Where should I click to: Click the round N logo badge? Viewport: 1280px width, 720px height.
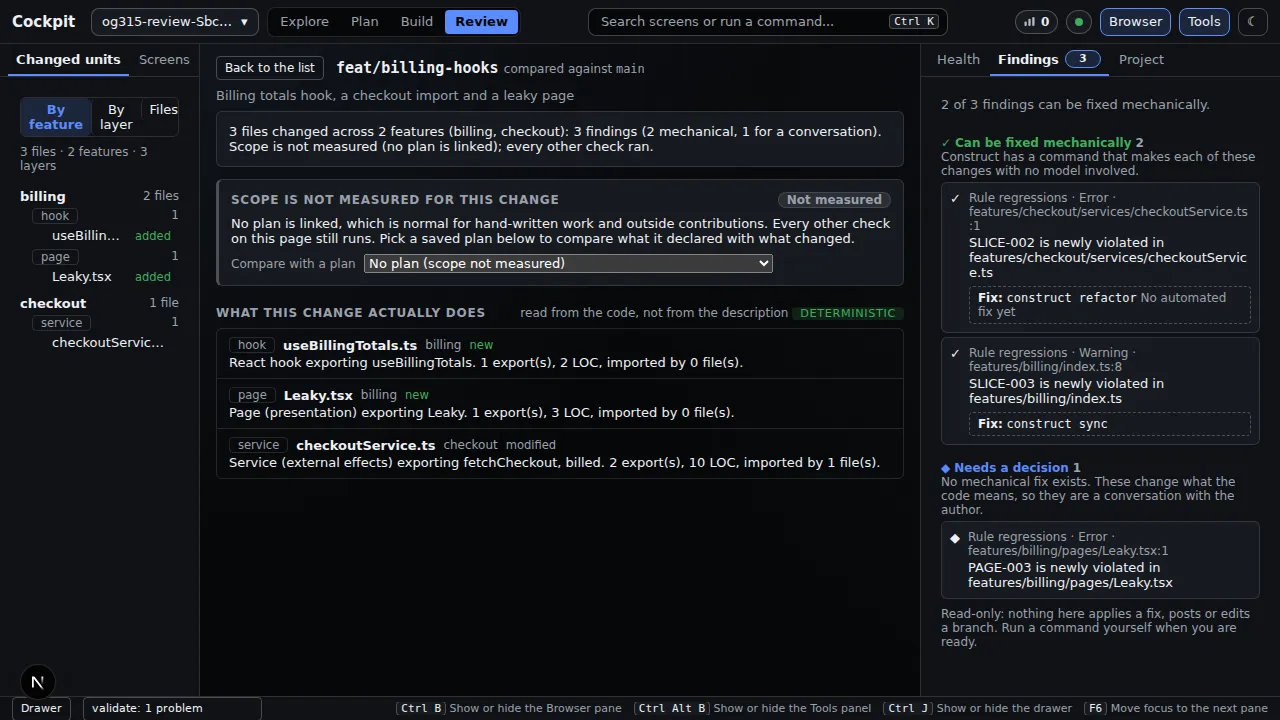37,683
